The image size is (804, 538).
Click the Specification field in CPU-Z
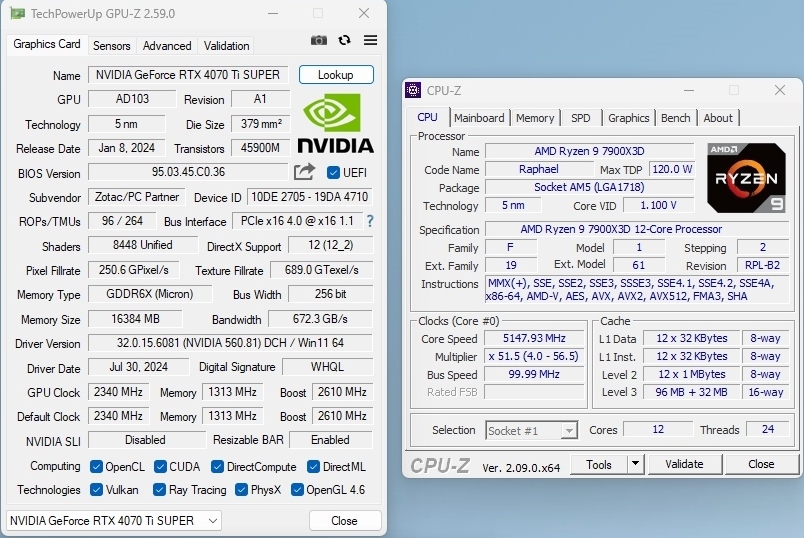point(637,229)
